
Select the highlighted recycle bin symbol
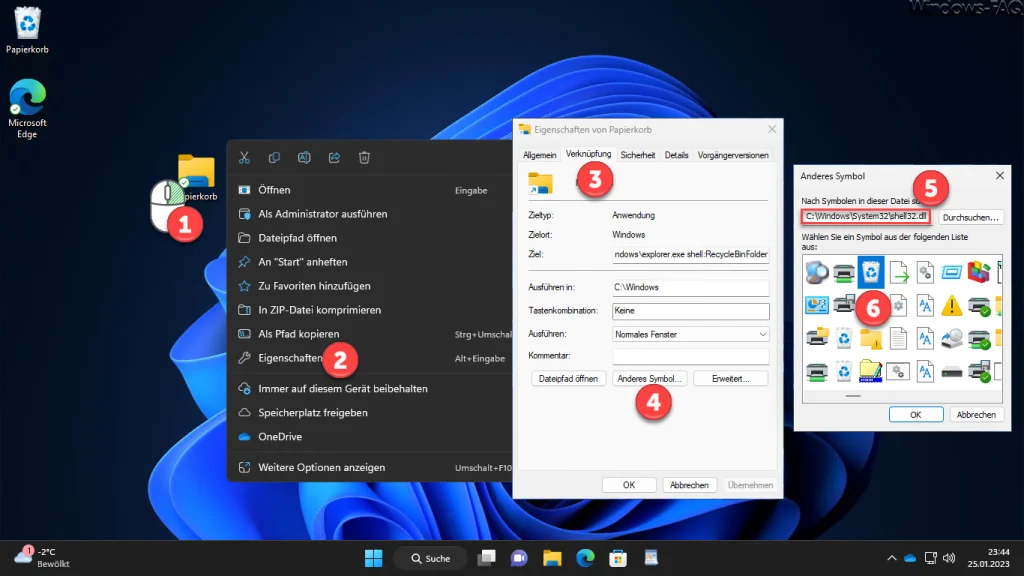click(871, 272)
